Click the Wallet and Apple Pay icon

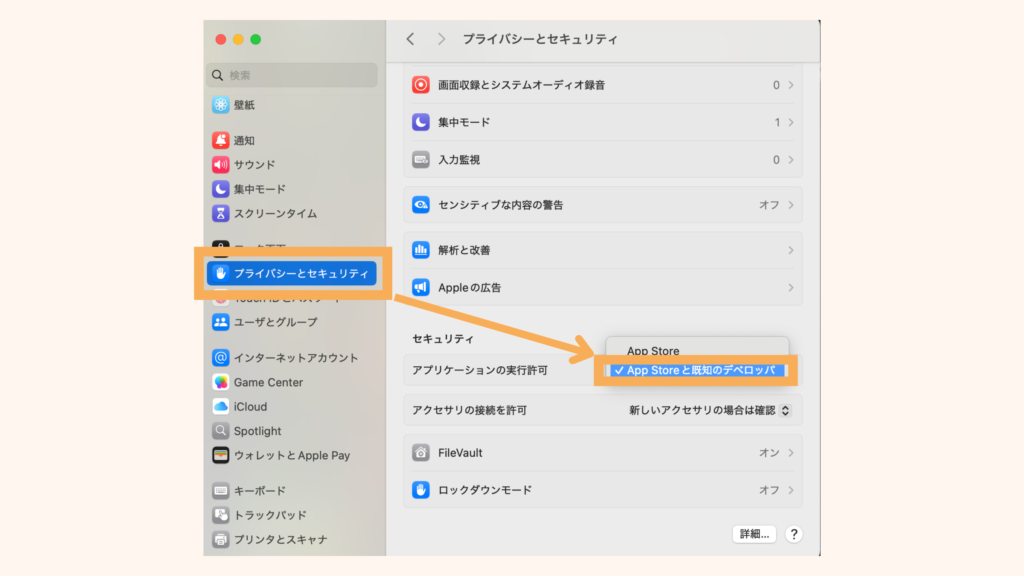(x=222, y=454)
